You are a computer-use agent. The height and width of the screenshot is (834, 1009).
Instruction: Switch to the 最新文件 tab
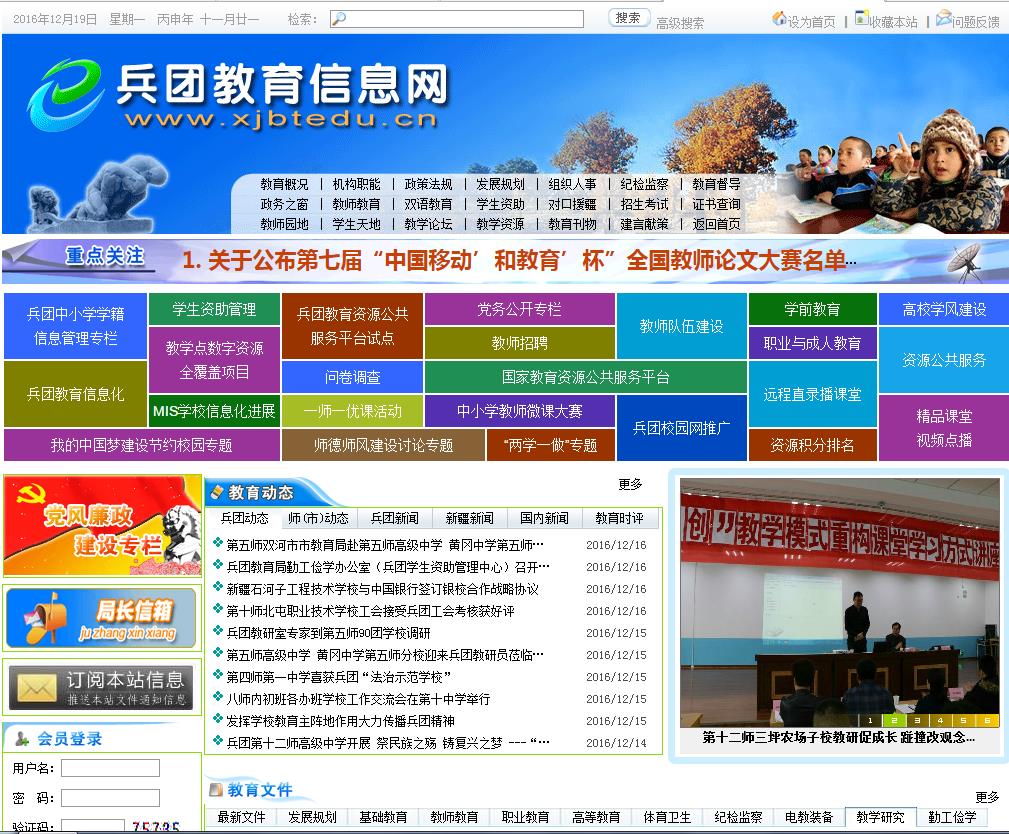click(x=241, y=817)
